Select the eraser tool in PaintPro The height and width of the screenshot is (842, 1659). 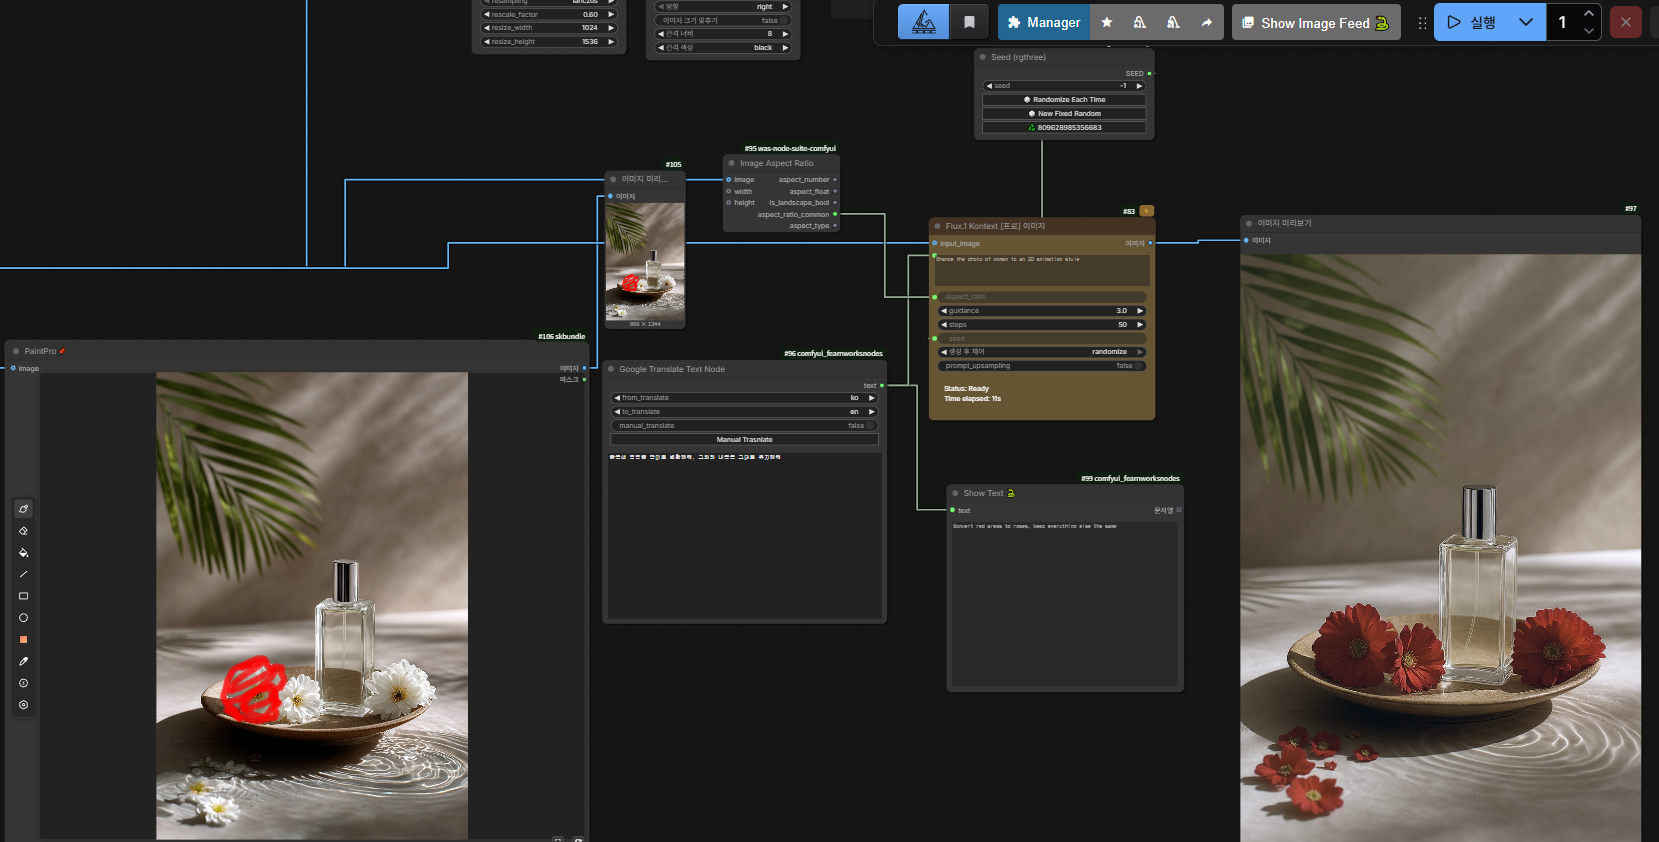click(23, 531)
